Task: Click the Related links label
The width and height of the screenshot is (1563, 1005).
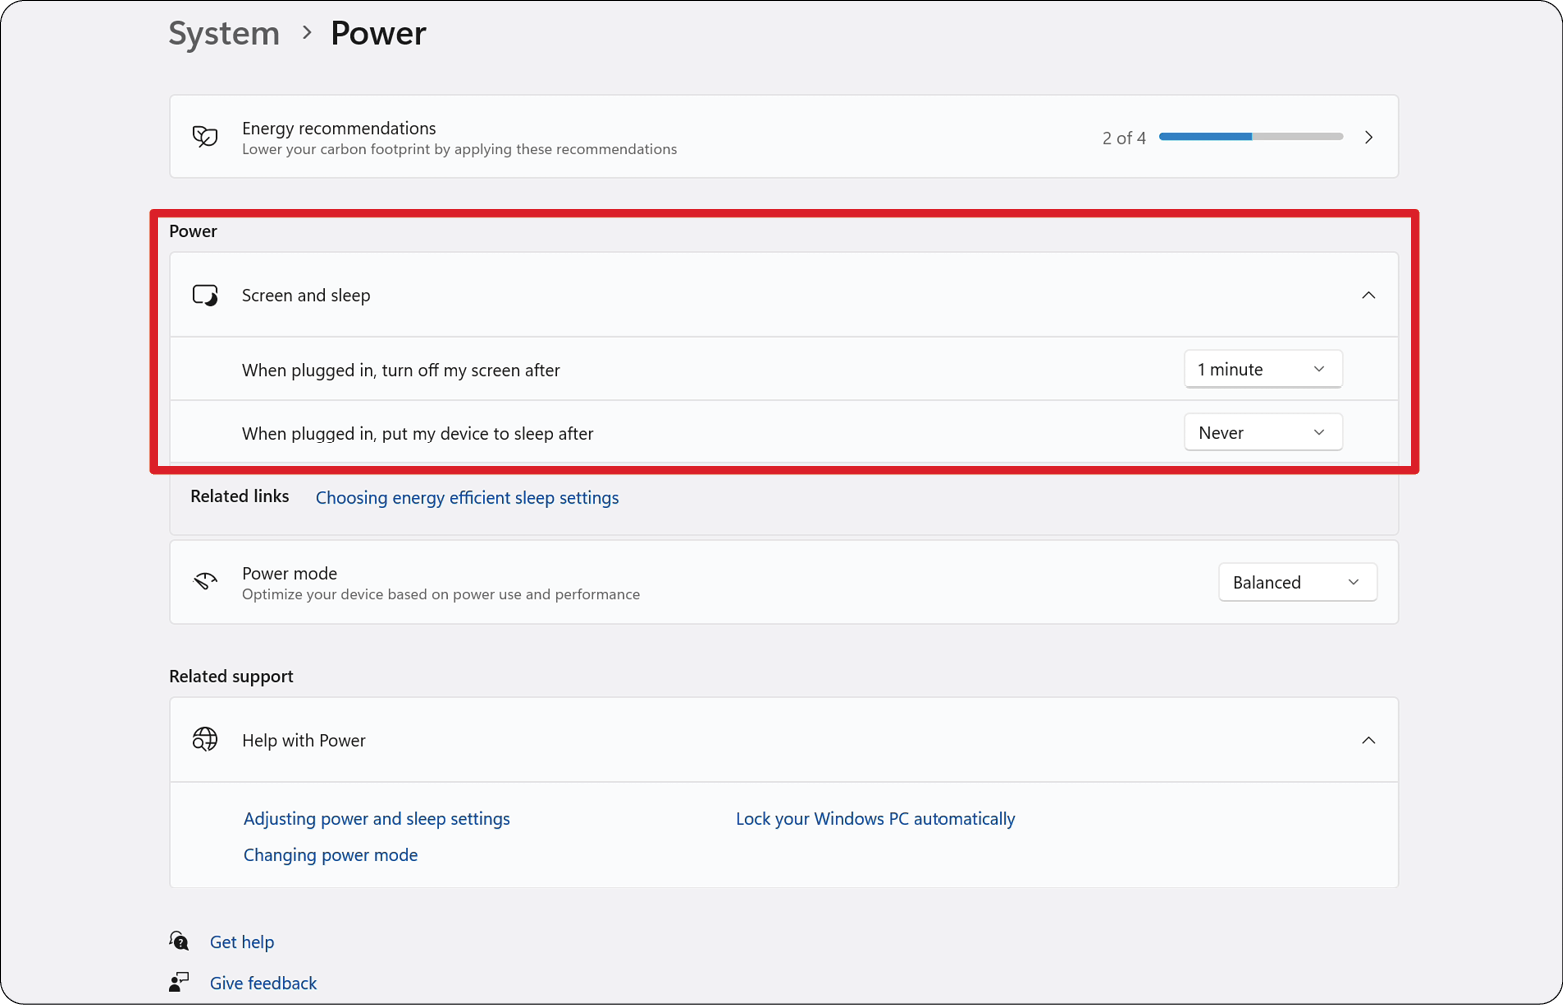Action: (x=240, y=496)
